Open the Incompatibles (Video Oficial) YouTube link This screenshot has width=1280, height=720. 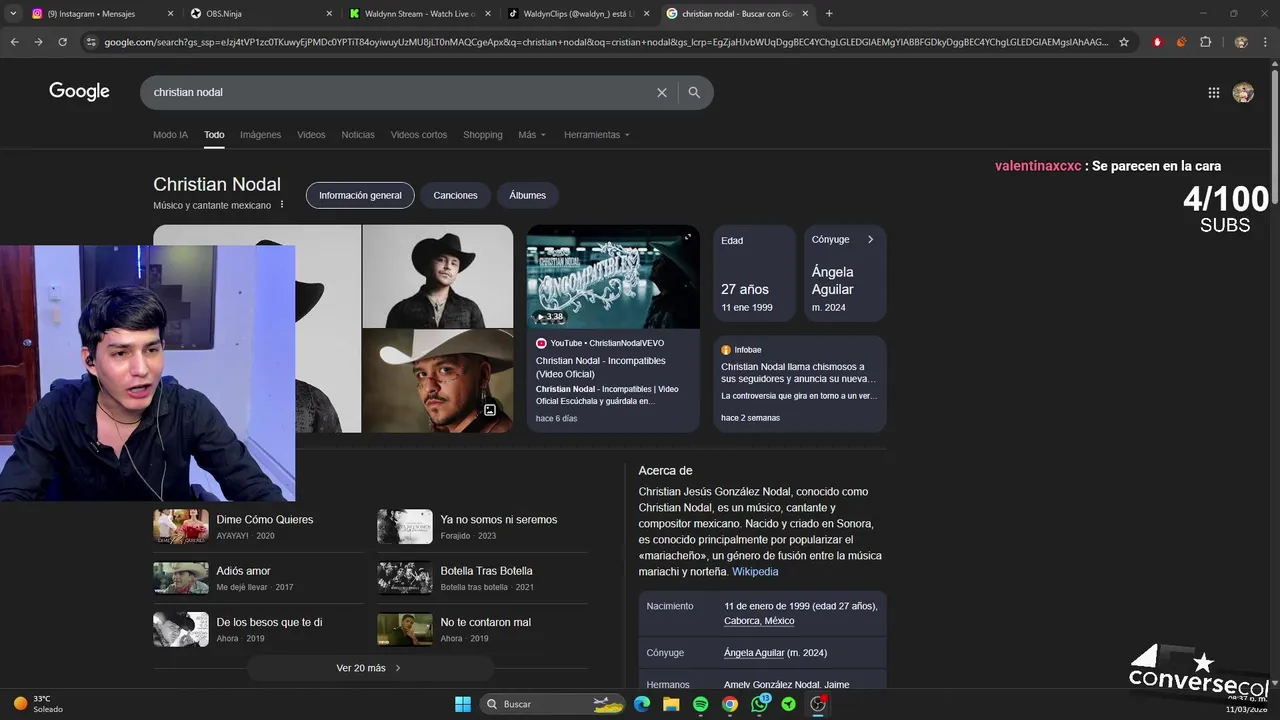pos(600,367)
